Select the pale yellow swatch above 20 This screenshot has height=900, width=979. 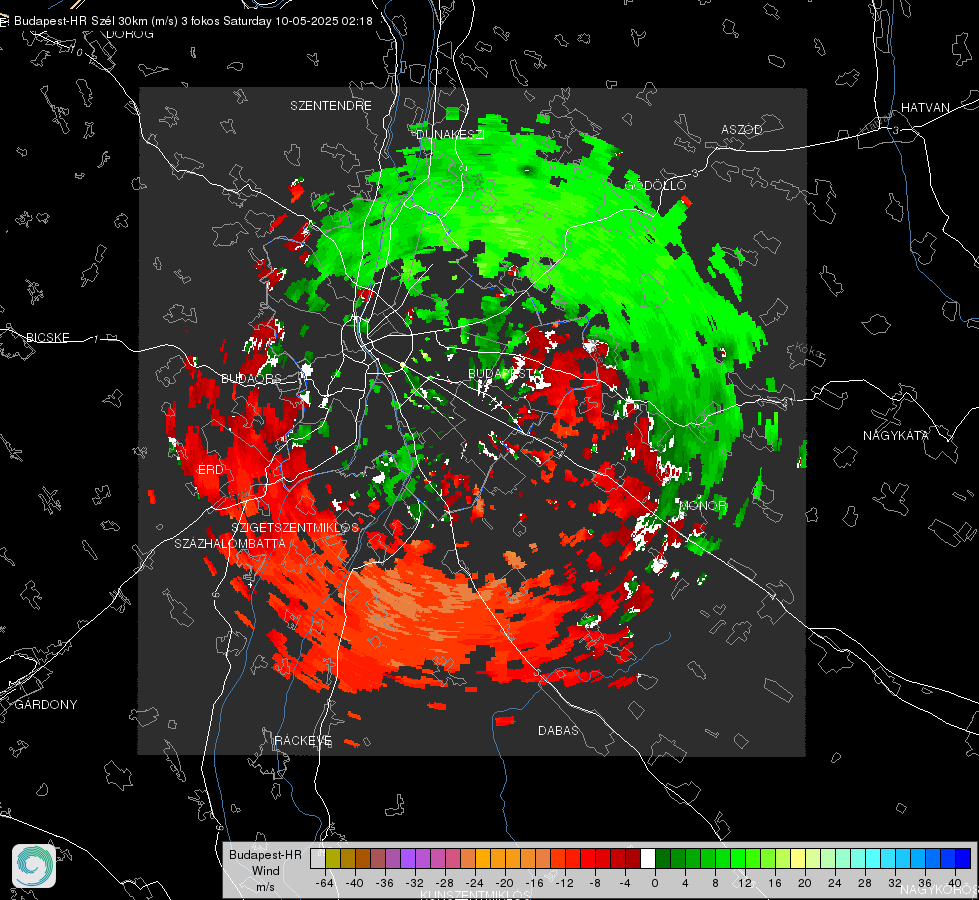[x=798, y=859]
